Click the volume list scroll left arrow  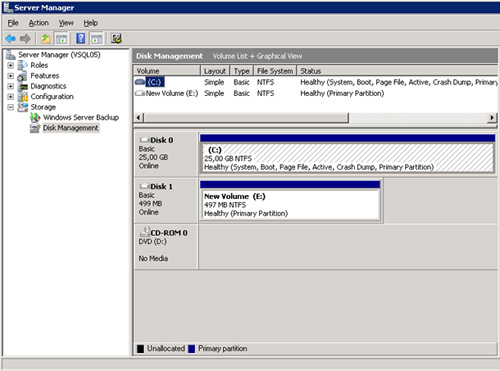(139, 118)
